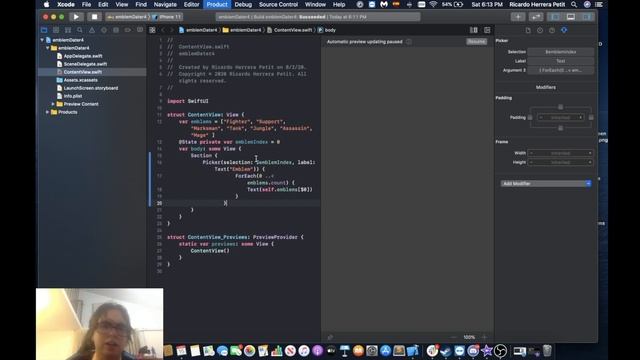Viewport: 640px width, 360px height.
Task: Open the Padding value combo box
Action: (x=560, y=118)
